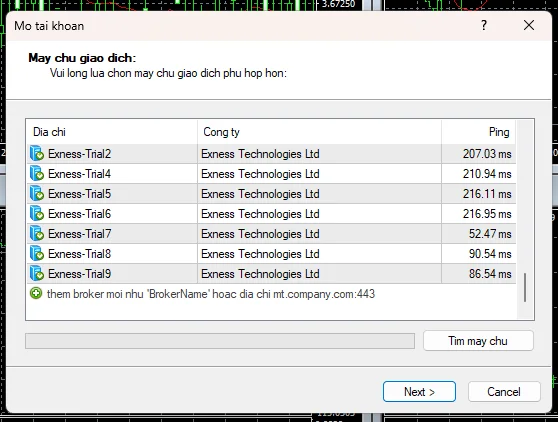Select Exness-Trial9 in the list

[271, 274]
